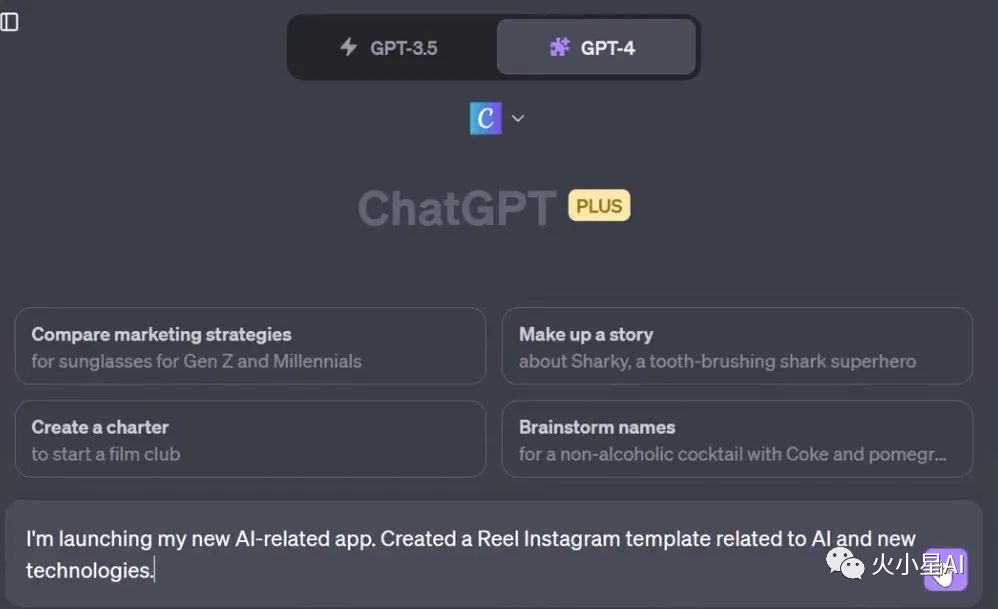Pick the Make up a story suggestion
The image size is (998, 609).
click(737, 346)
